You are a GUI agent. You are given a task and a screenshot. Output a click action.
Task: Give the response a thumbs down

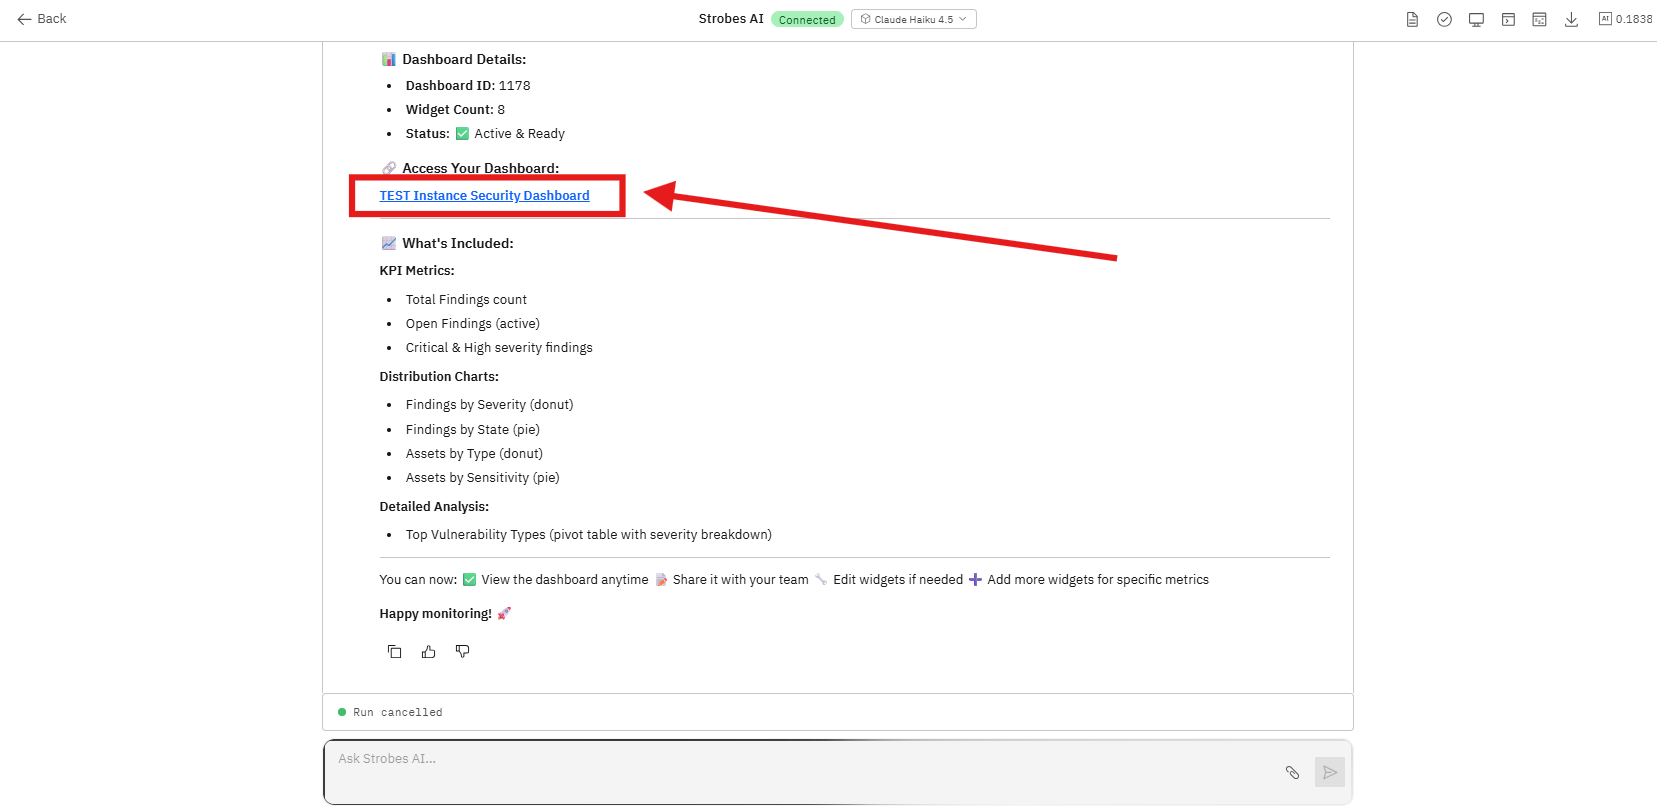click(462, 651)
